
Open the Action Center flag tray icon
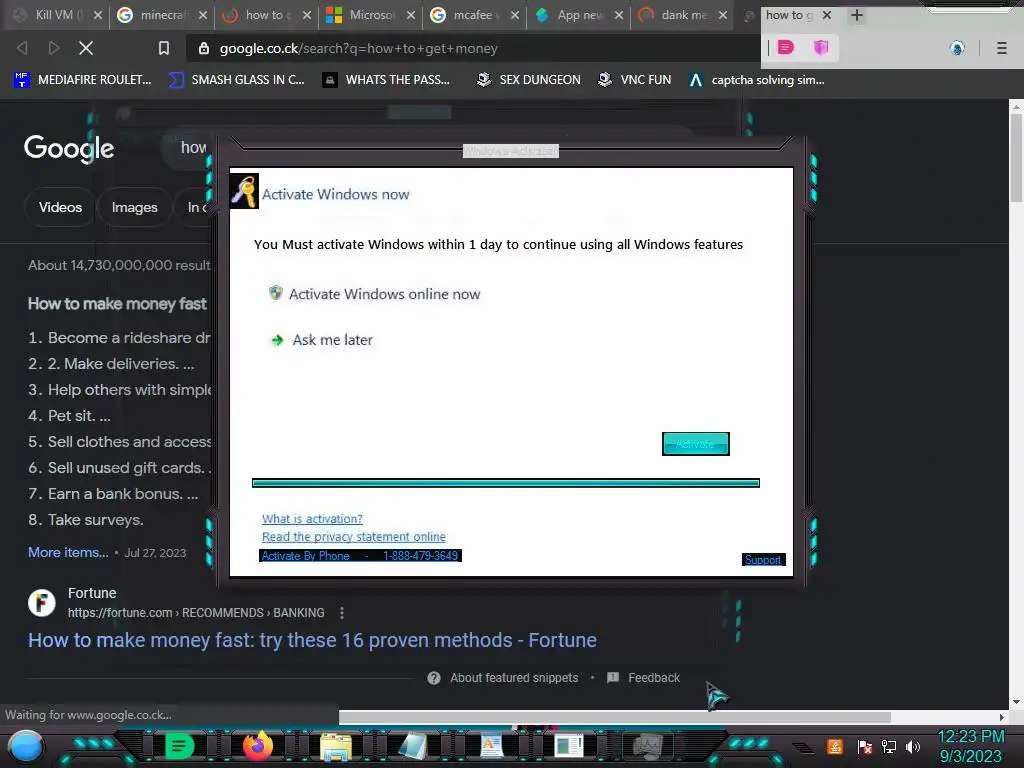point(865,746)
